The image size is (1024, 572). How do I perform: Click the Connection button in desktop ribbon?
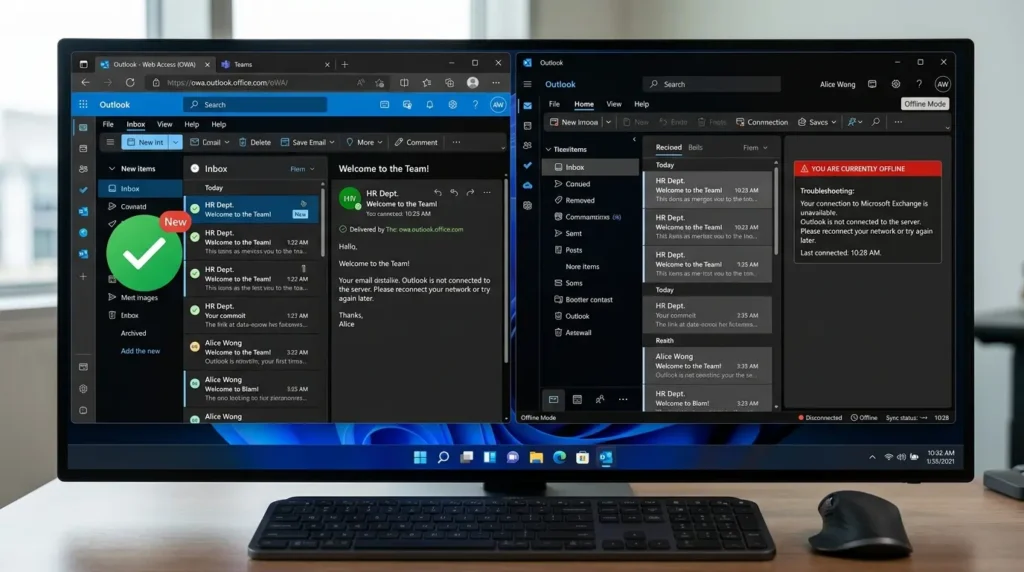(x=761, y=122)
